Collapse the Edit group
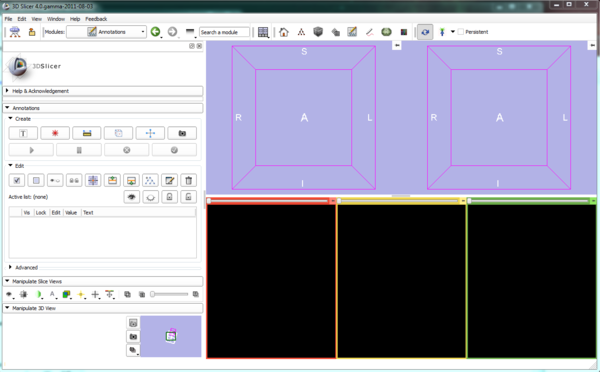The image size is (600, 372). (10, 166)
